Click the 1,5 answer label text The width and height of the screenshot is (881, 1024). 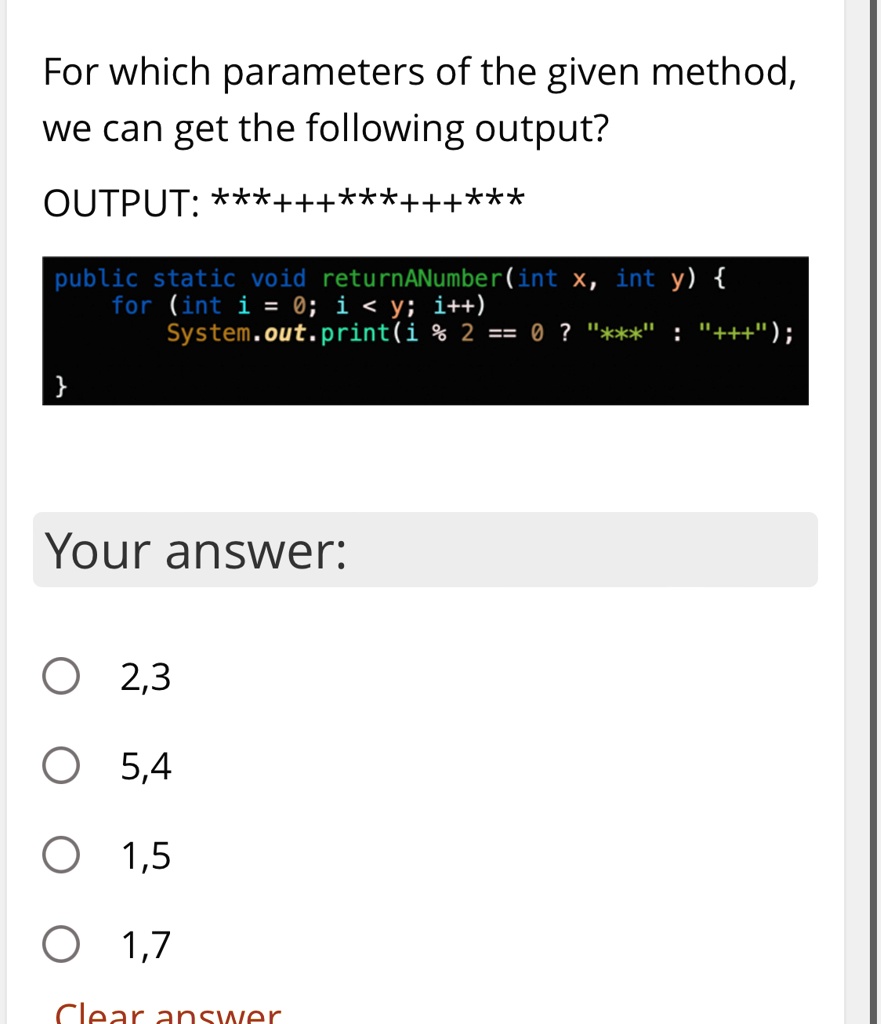coord(144,853)
